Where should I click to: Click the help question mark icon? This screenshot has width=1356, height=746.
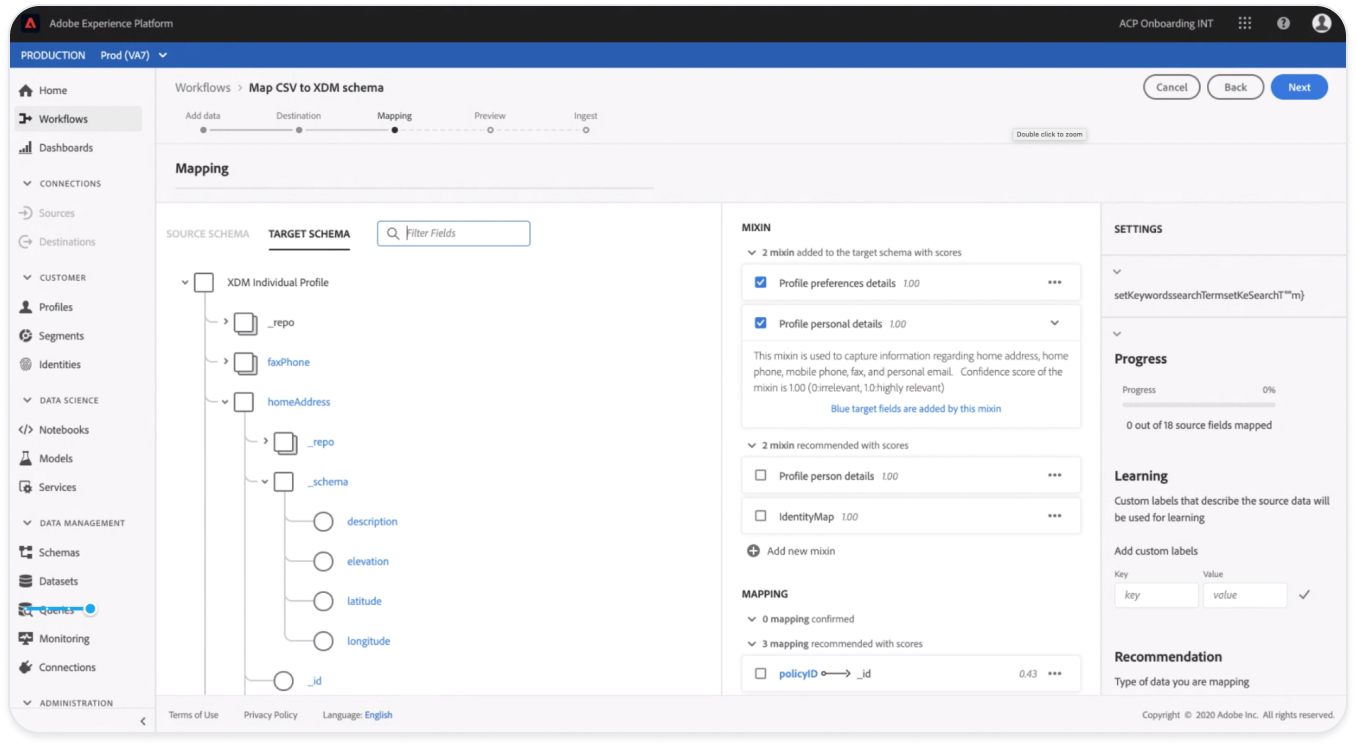point(1283,23)
